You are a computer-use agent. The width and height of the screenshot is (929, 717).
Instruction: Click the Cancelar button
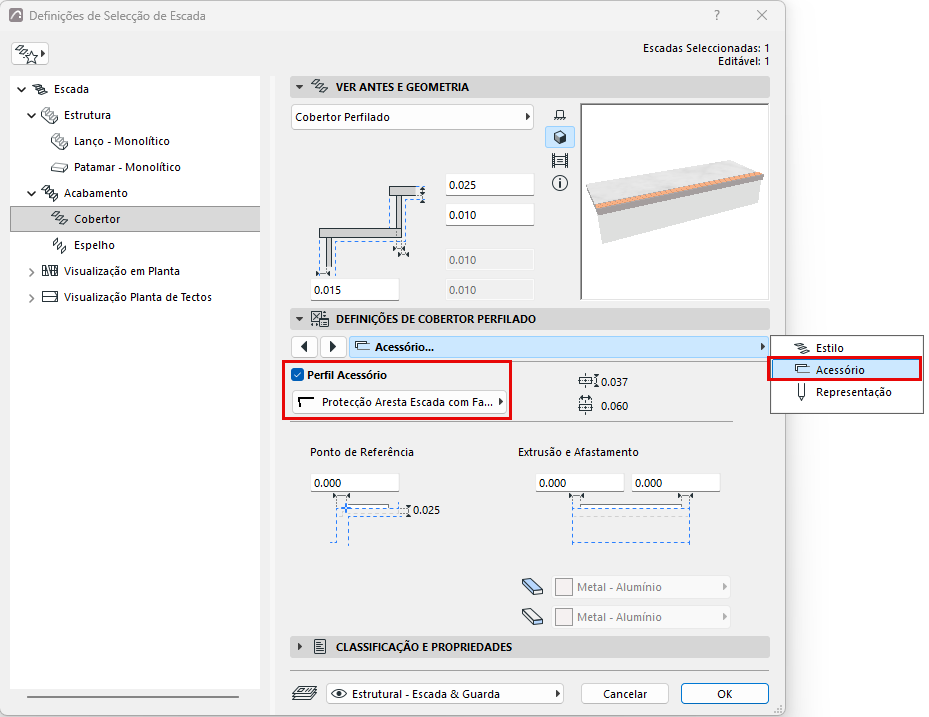click(x=624, y=693)
